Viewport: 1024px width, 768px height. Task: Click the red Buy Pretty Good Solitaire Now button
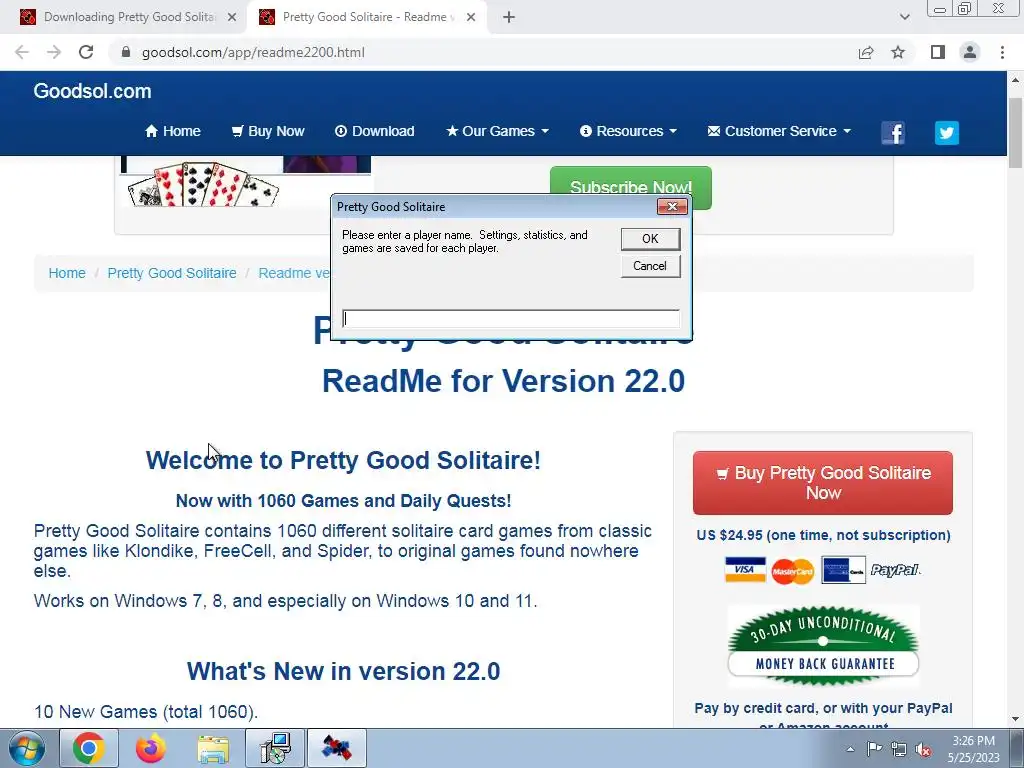click(823, 483)
